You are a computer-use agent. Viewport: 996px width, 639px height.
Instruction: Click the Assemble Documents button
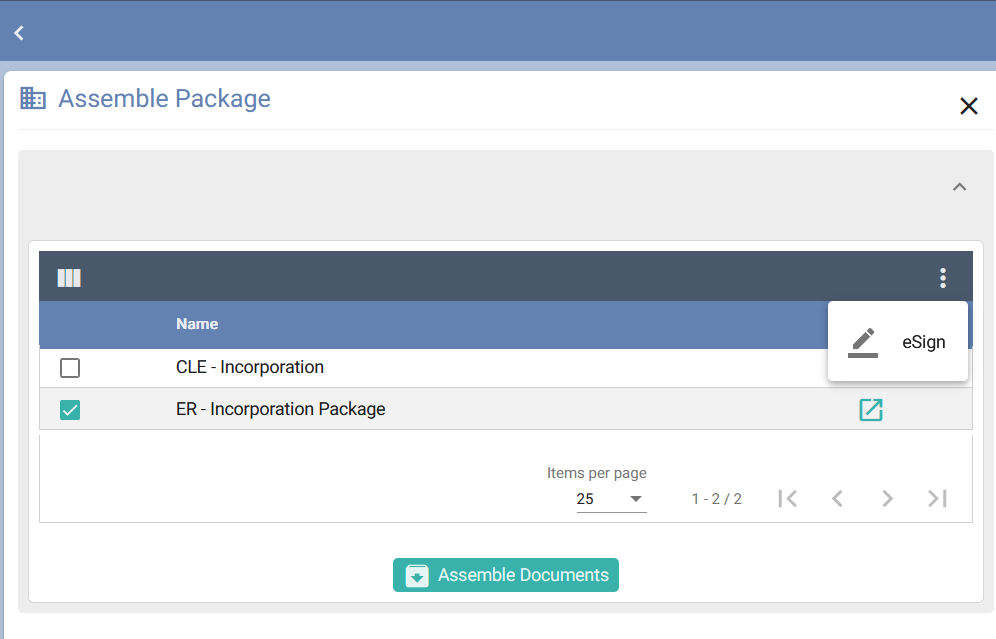506,575
